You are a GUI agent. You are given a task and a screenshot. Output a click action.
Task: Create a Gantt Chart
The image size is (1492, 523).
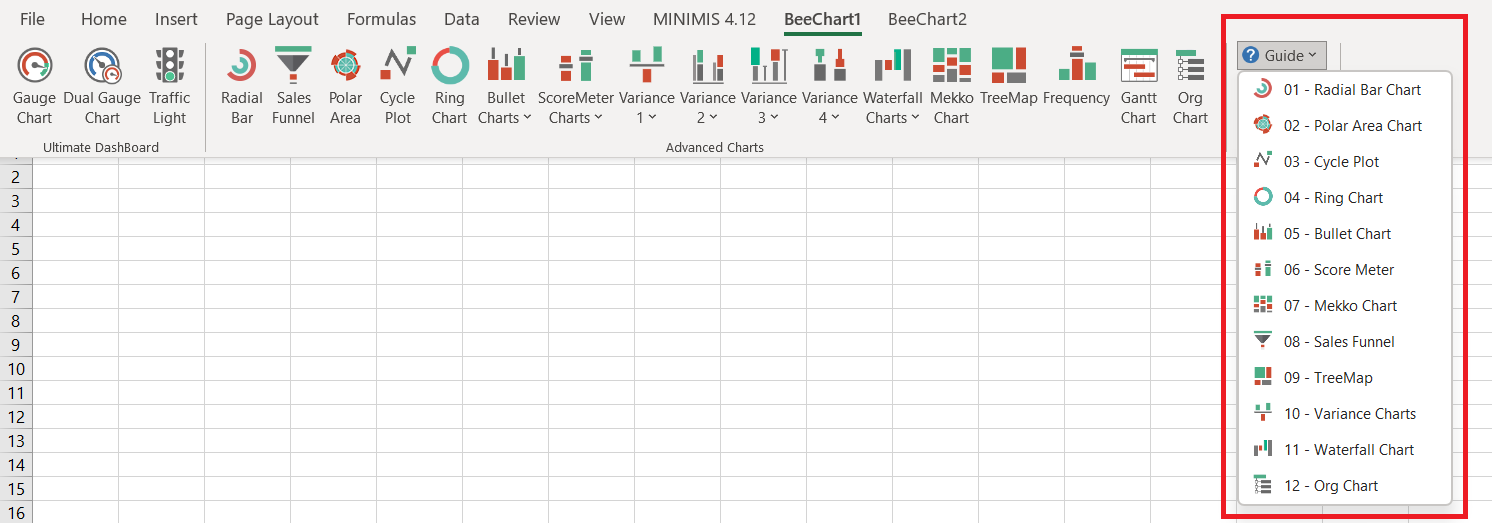[x=1138, y=86]
